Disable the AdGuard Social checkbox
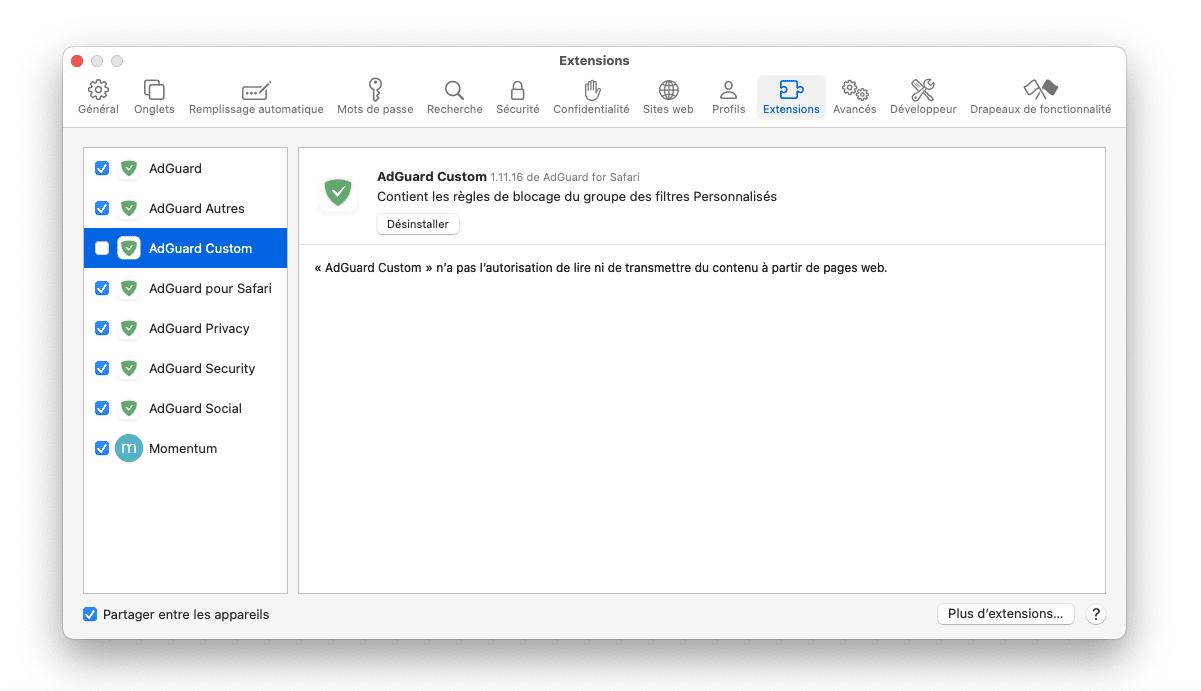Image resolution: width=1201 pixels, height=691 pixels. point(102,408)
